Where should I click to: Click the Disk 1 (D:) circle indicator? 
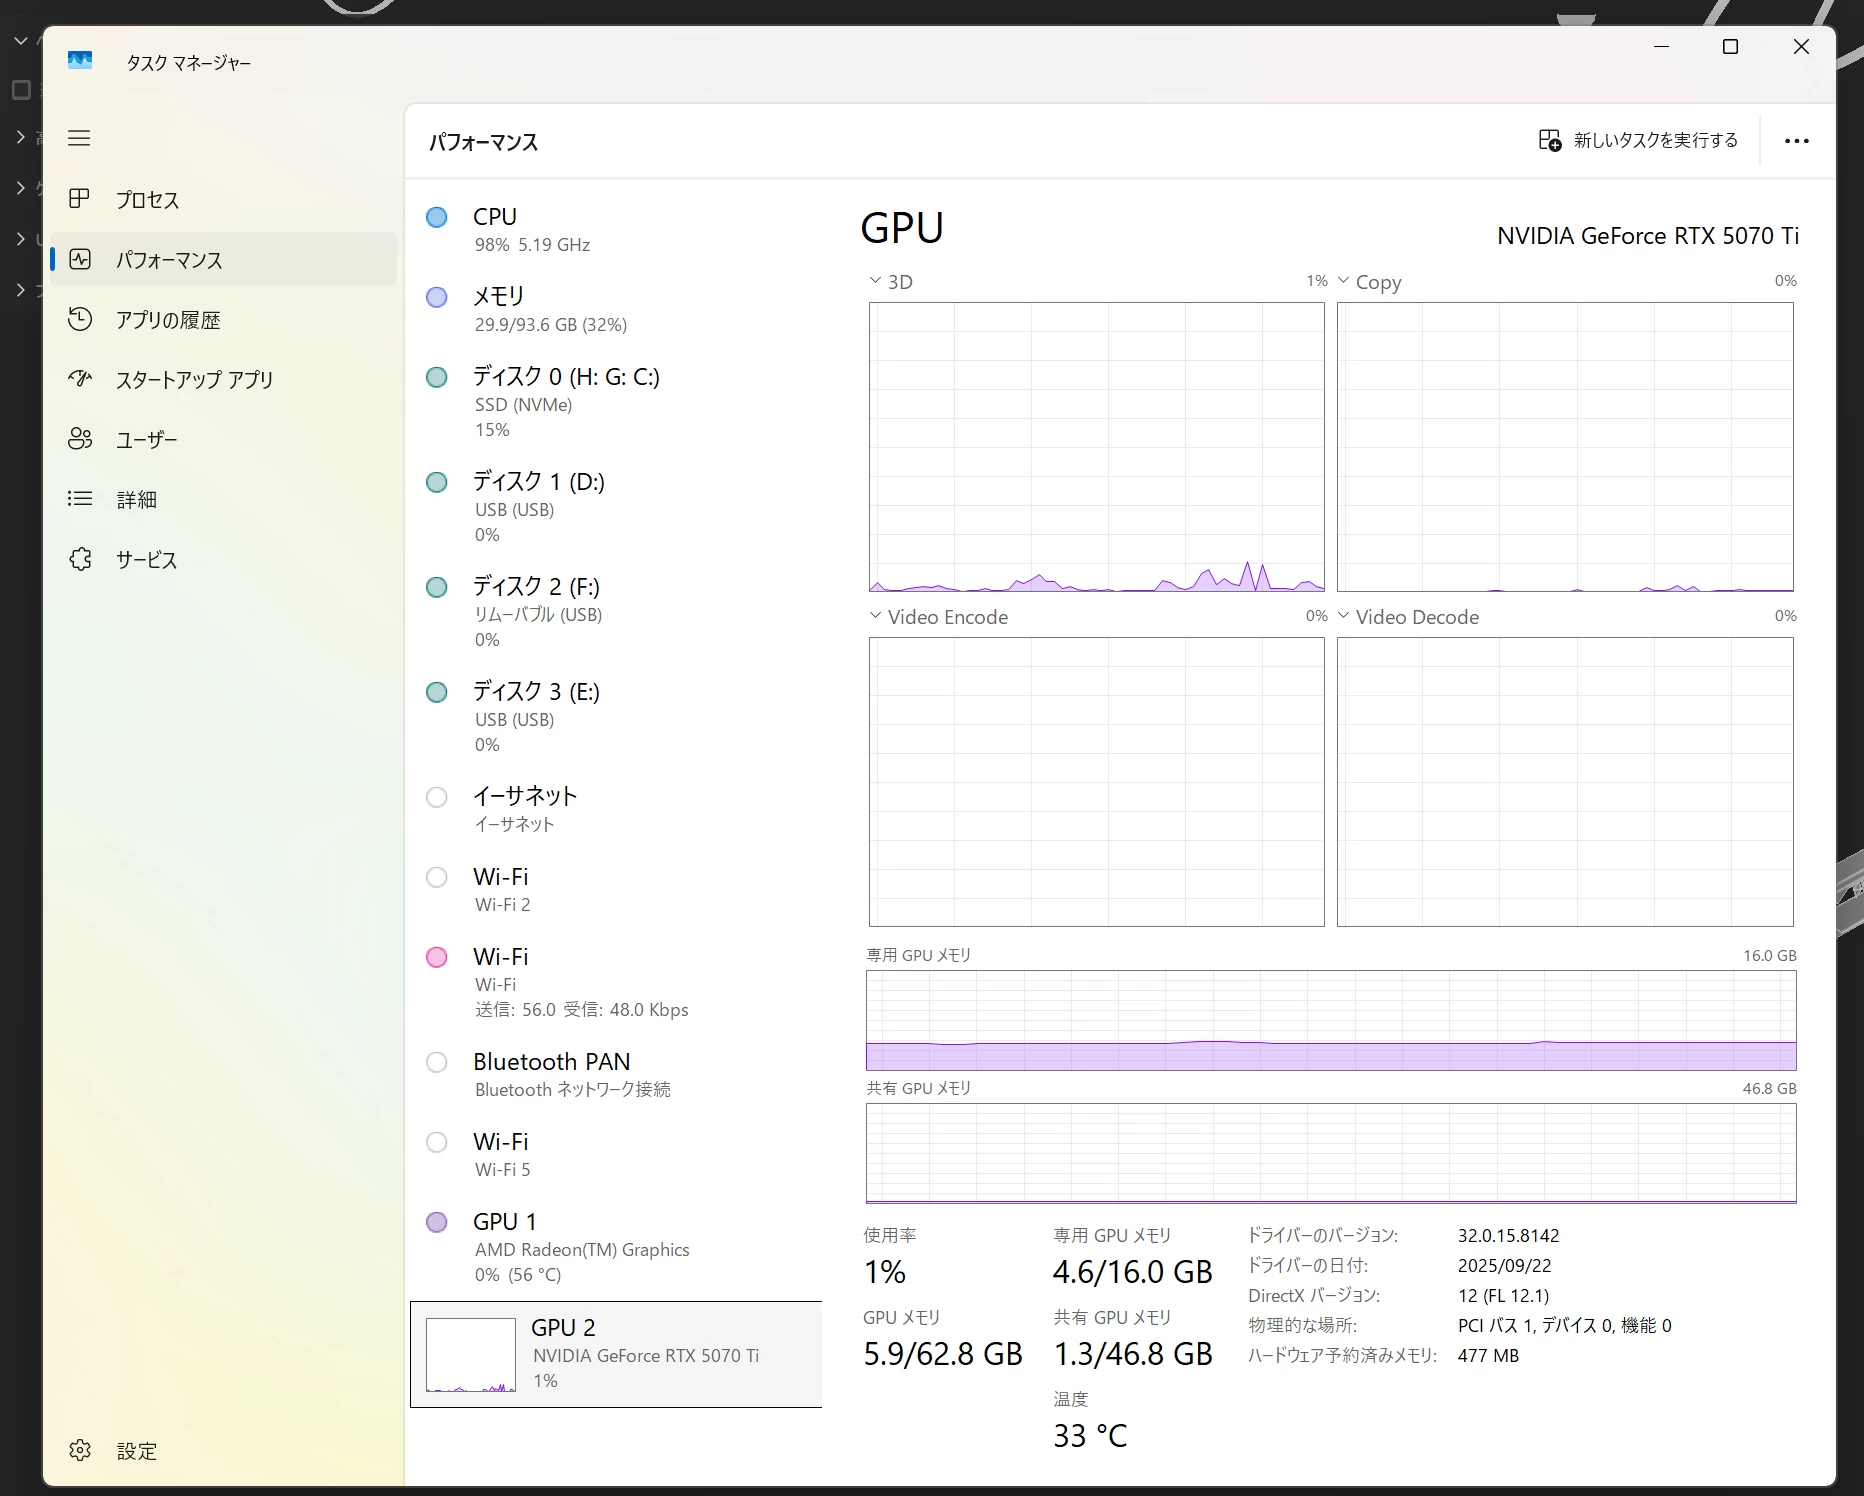(437, 482)
